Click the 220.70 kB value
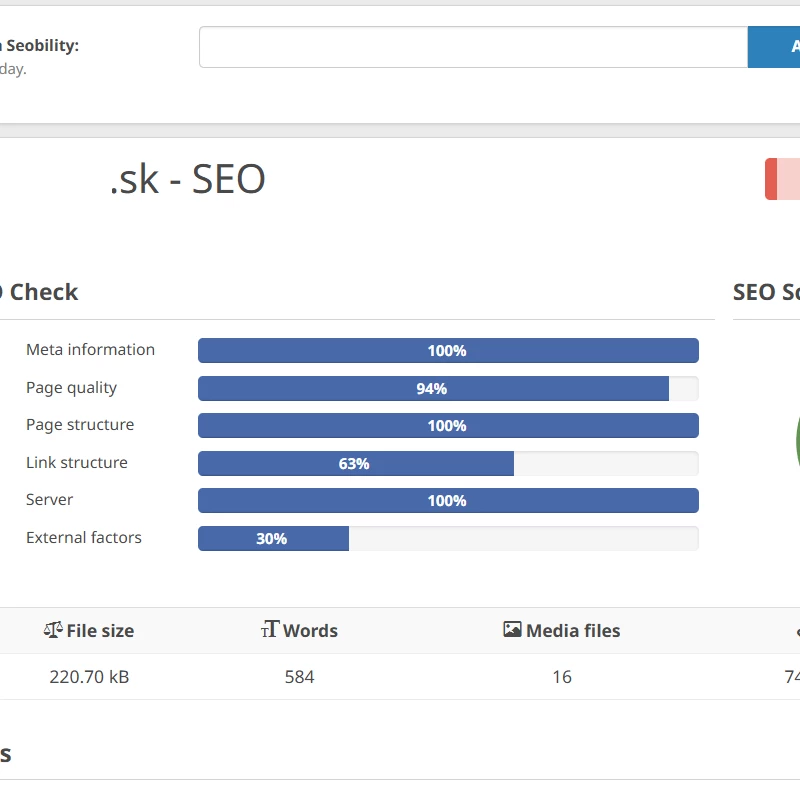This screenshot has height=788, width=800. point(89,677)
